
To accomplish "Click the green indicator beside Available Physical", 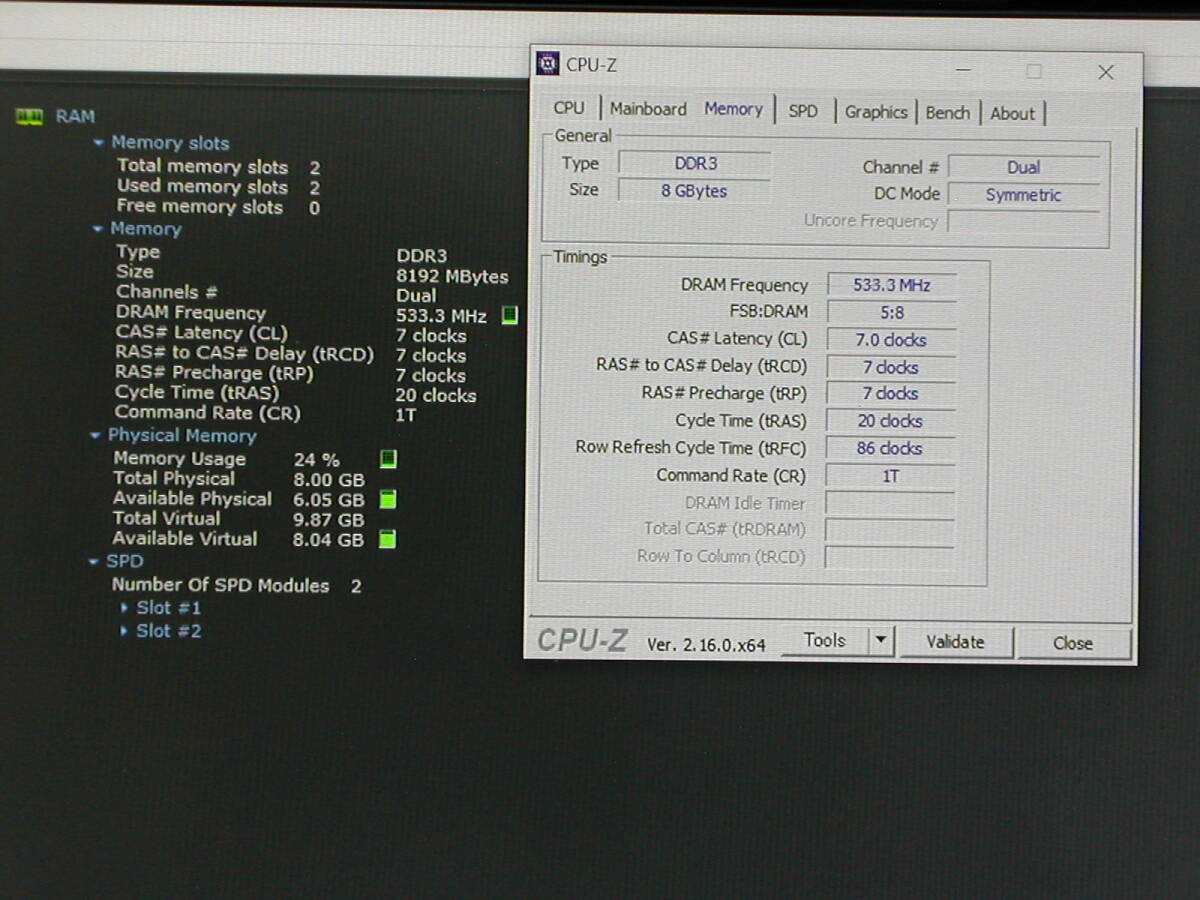I will click(x=388, y=499).
